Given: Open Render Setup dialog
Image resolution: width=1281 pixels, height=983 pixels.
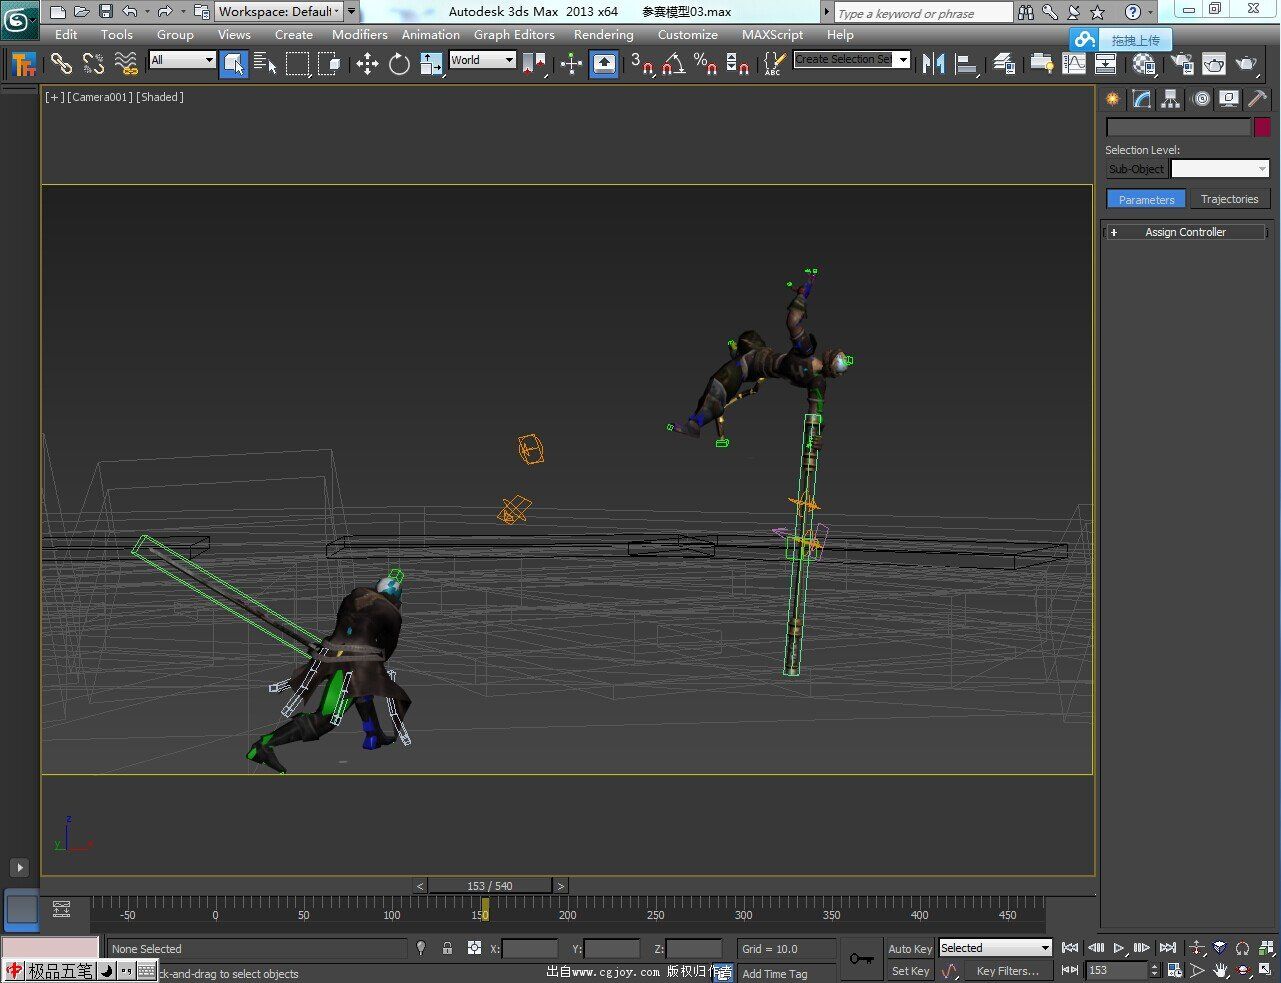Looking at the screenshot, I should coord(1182,64).
